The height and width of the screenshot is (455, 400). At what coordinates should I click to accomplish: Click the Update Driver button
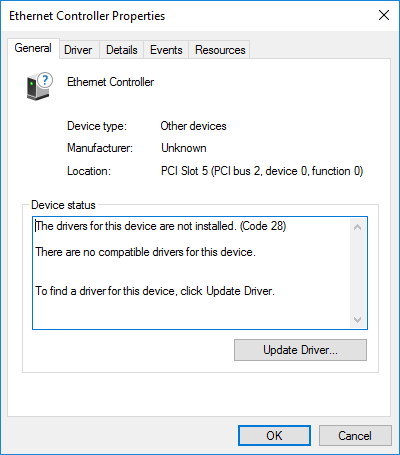300,350
